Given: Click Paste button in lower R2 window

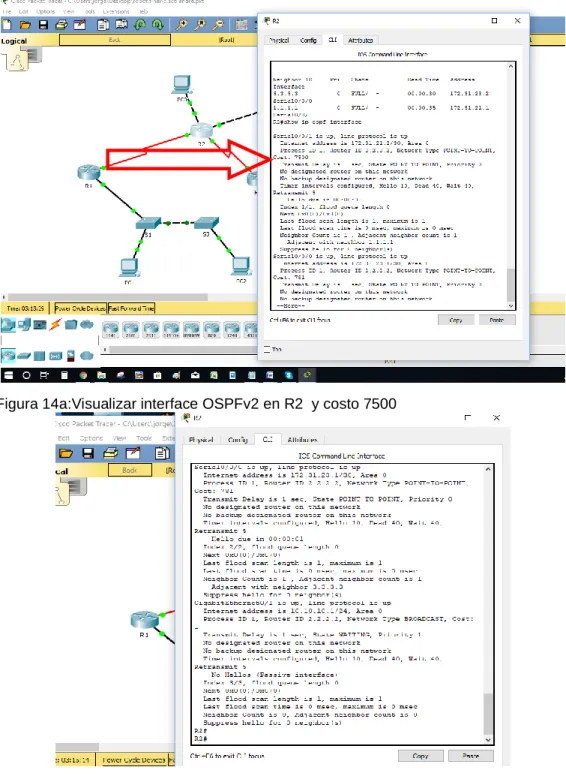Looking at the screenshot, I should point(471,756).
